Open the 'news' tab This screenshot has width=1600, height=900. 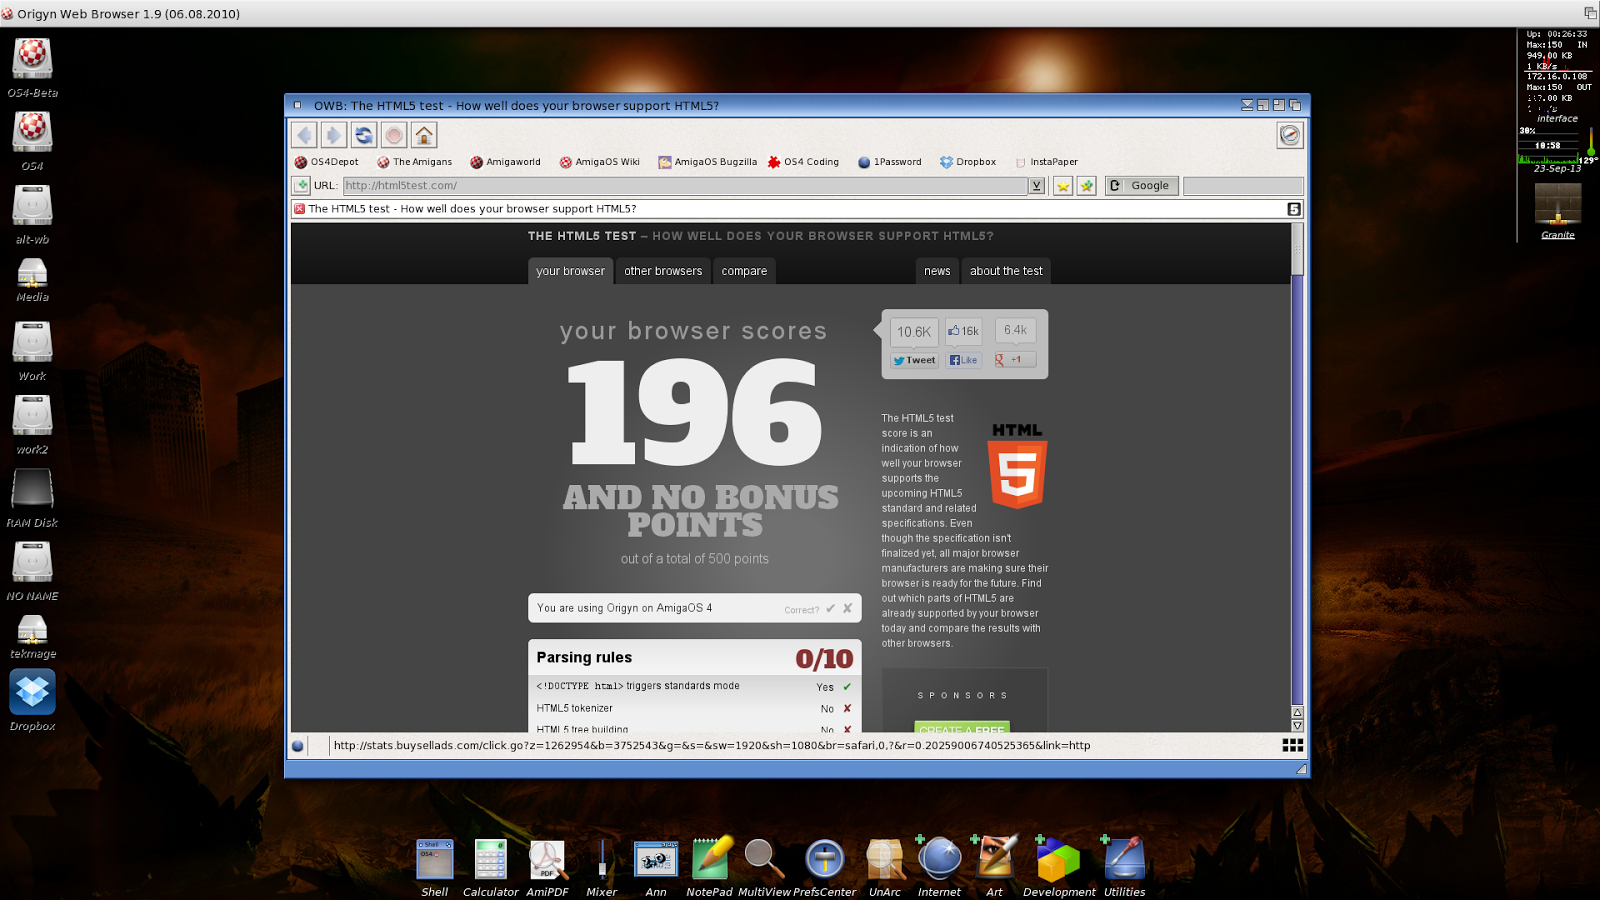[937, 271]
